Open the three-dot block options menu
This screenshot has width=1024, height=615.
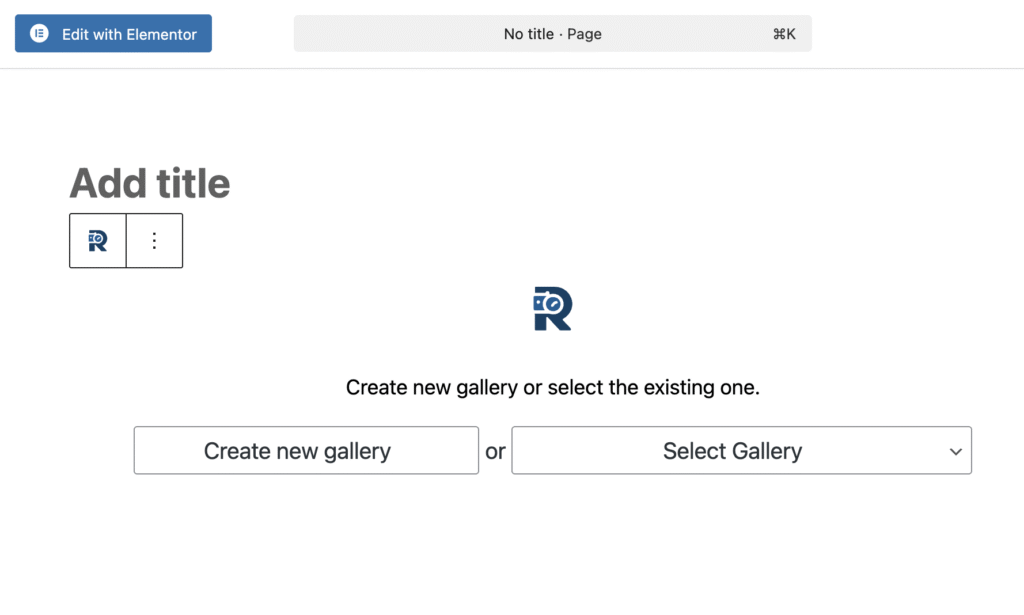click(154, 241)
